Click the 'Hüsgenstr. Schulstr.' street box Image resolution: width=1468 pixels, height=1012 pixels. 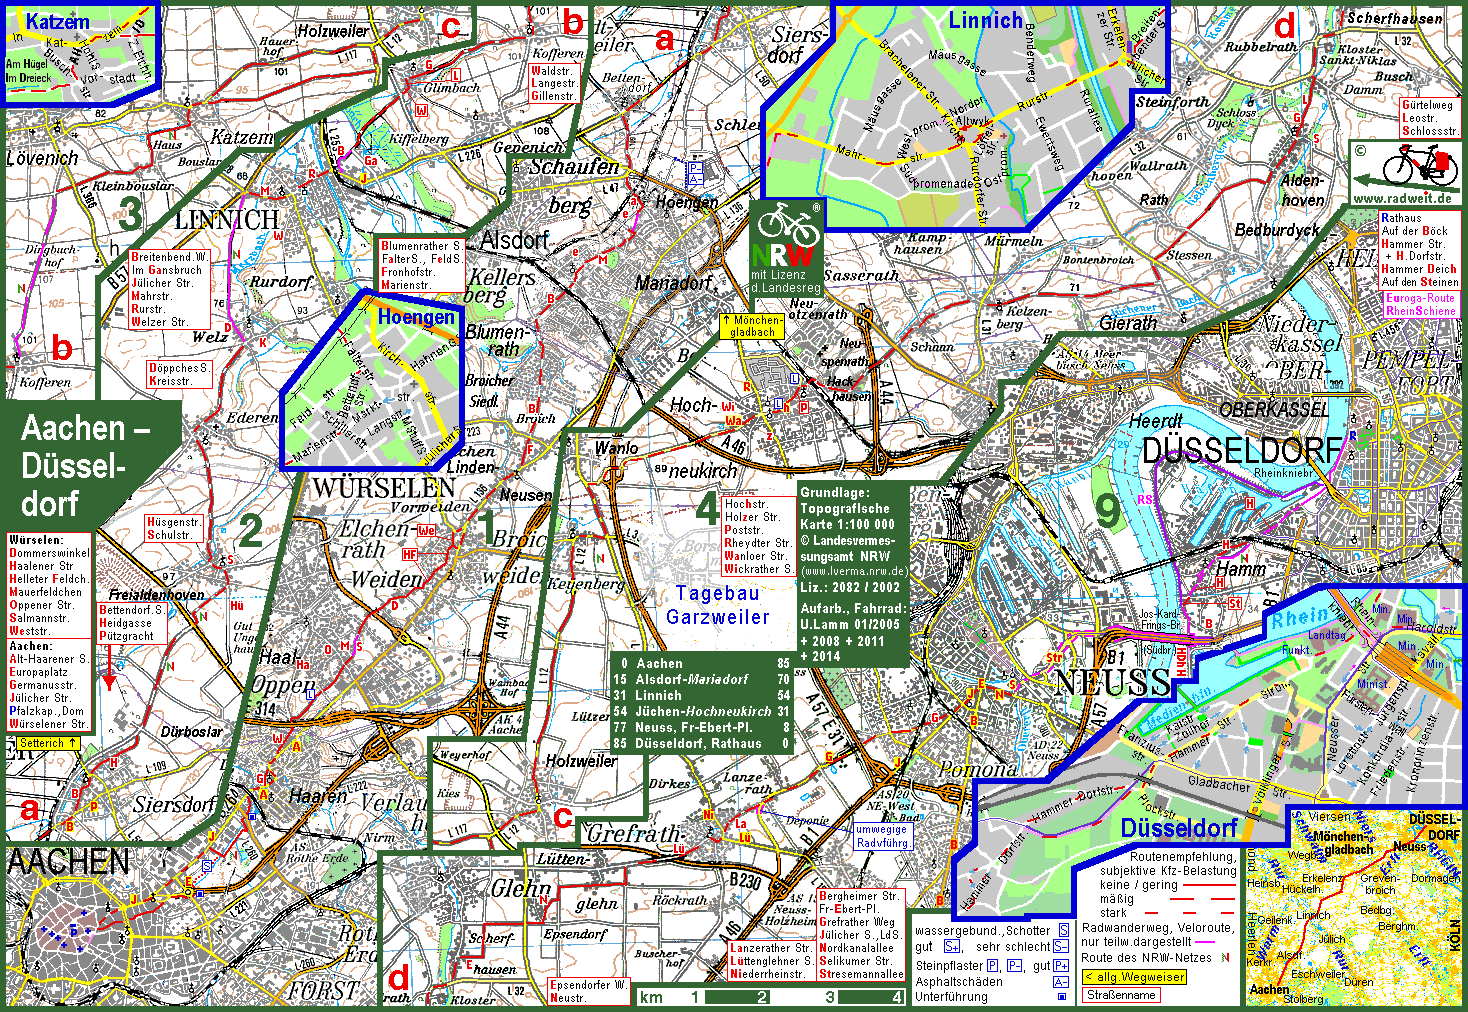(x=174, y=528)
